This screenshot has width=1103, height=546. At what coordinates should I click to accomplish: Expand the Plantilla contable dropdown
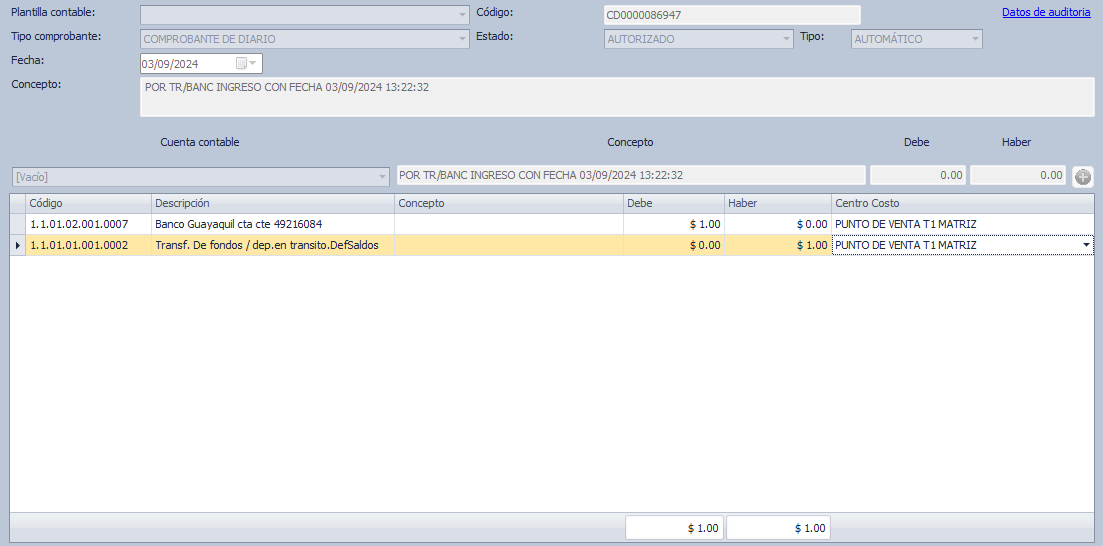(x=462, y=15)
